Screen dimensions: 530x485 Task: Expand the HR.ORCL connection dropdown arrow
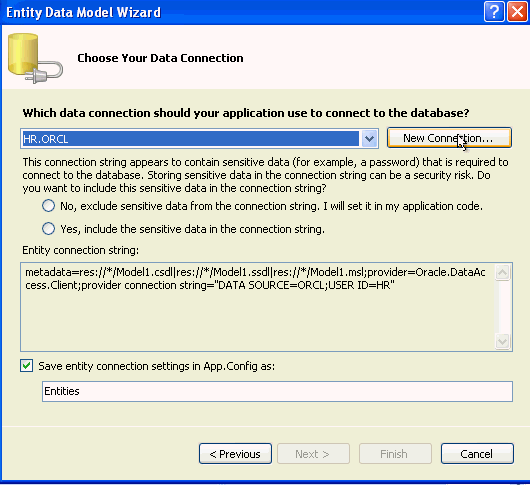coord(369,139)
